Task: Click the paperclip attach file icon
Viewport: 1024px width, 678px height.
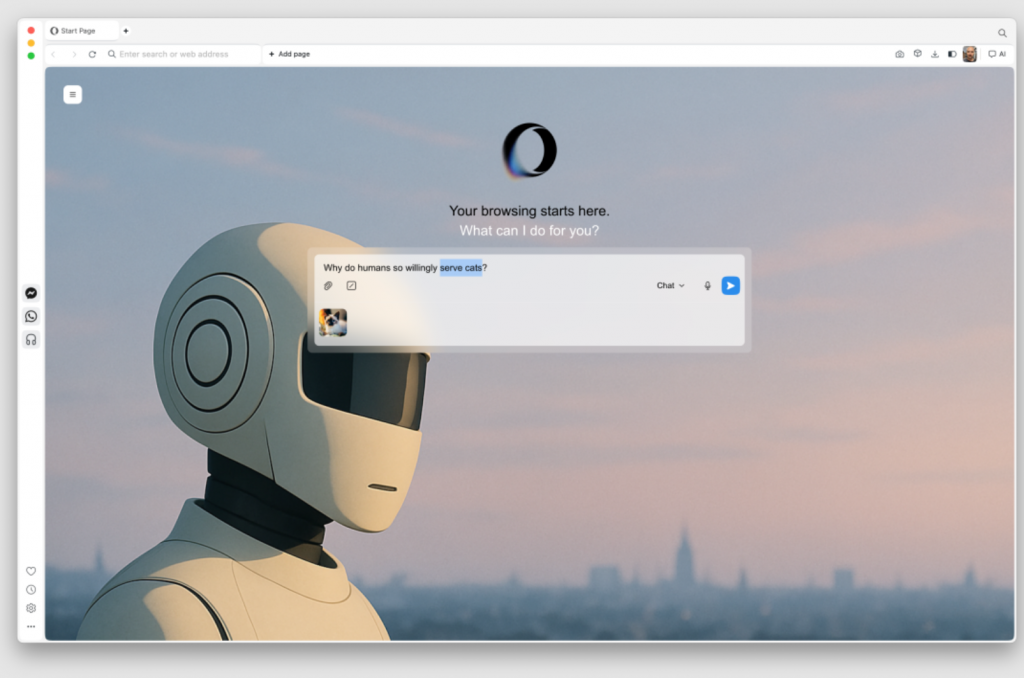Action: click(x=328, y=286)
